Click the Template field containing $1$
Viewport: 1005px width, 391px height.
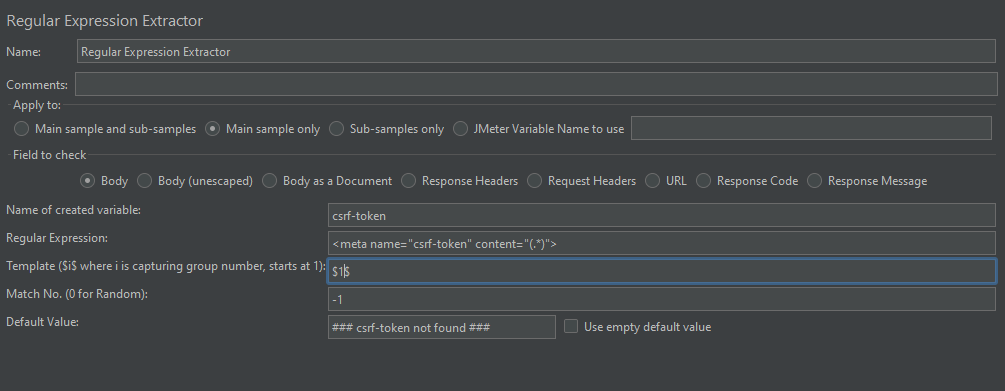[x=661, y=271]
